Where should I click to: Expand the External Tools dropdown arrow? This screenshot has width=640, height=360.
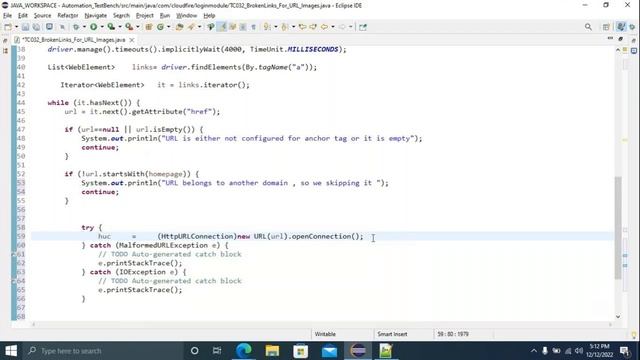tap(138, 27)
